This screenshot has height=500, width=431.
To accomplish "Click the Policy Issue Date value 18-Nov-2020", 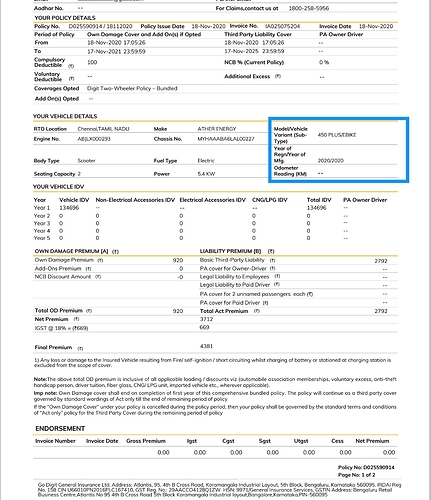I will point(208,26).
